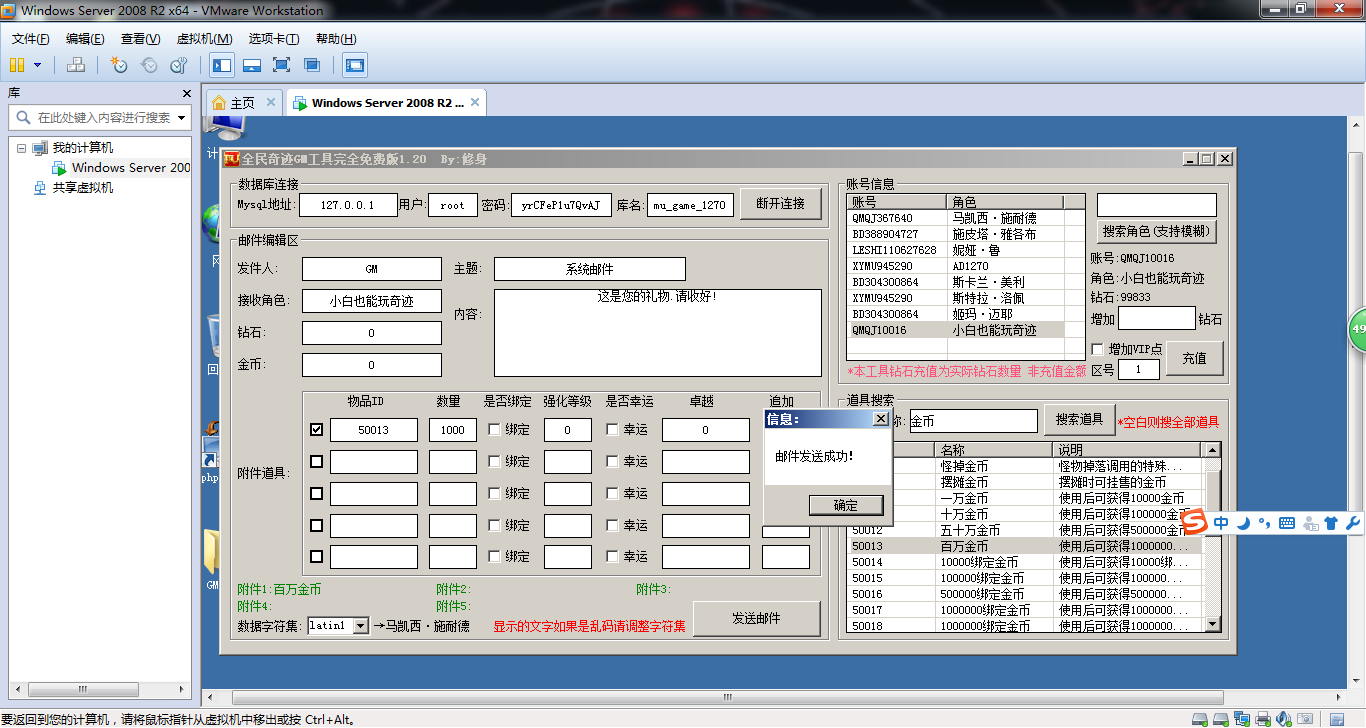Click the 增加 钻石 amount field
1366x728 pixels.
tap(1157, 319)
